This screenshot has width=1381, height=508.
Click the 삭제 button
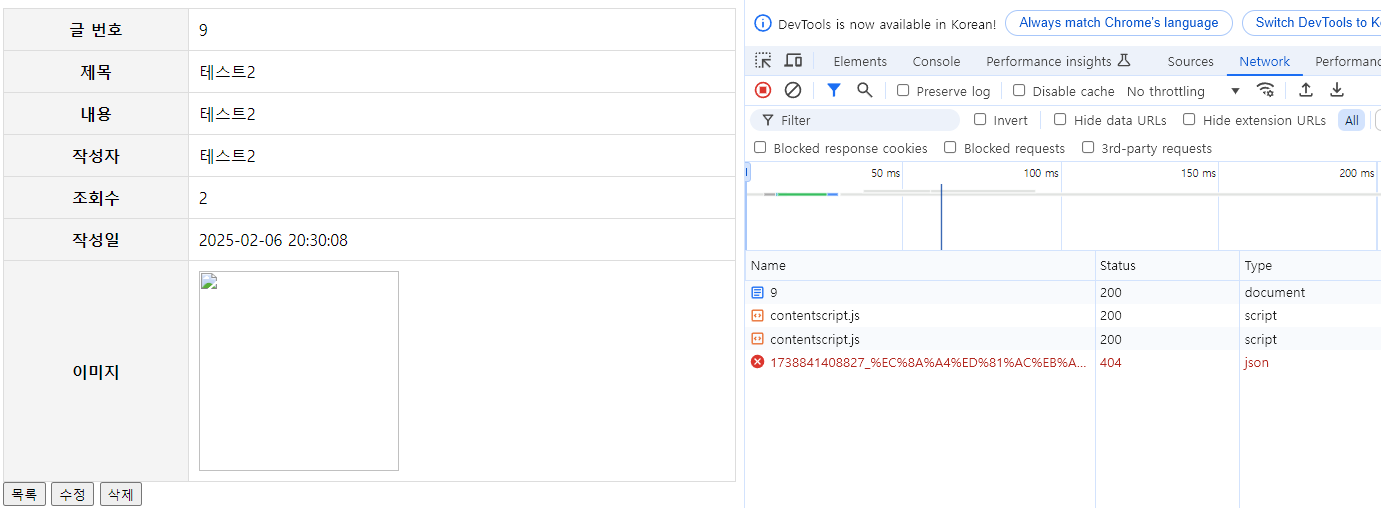[x=121, y=494]
